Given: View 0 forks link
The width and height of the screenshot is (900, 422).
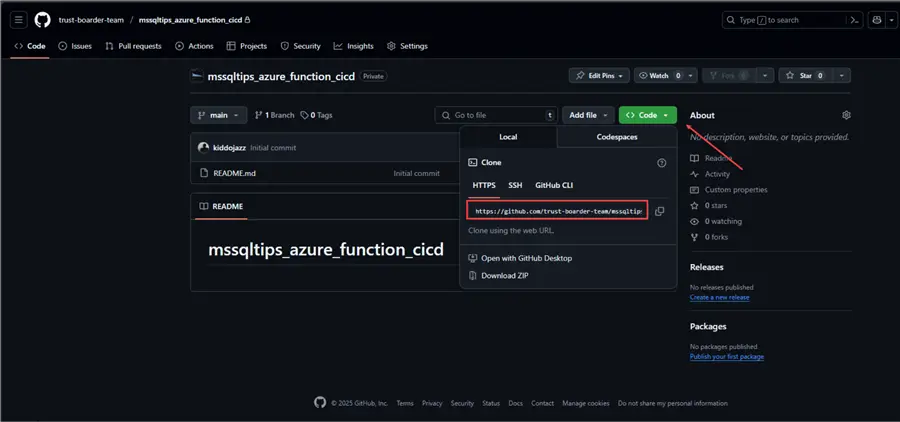Looking at the screenshot, I should pyautogui.click(x=716, y=237).
